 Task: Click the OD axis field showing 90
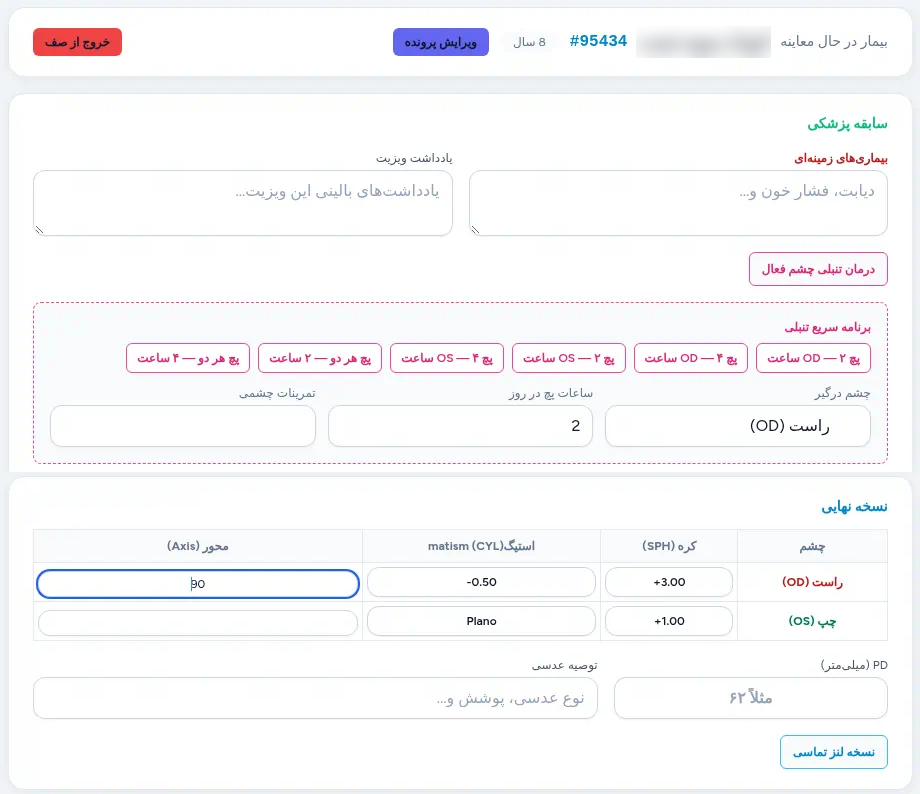(x=198, y=584)
